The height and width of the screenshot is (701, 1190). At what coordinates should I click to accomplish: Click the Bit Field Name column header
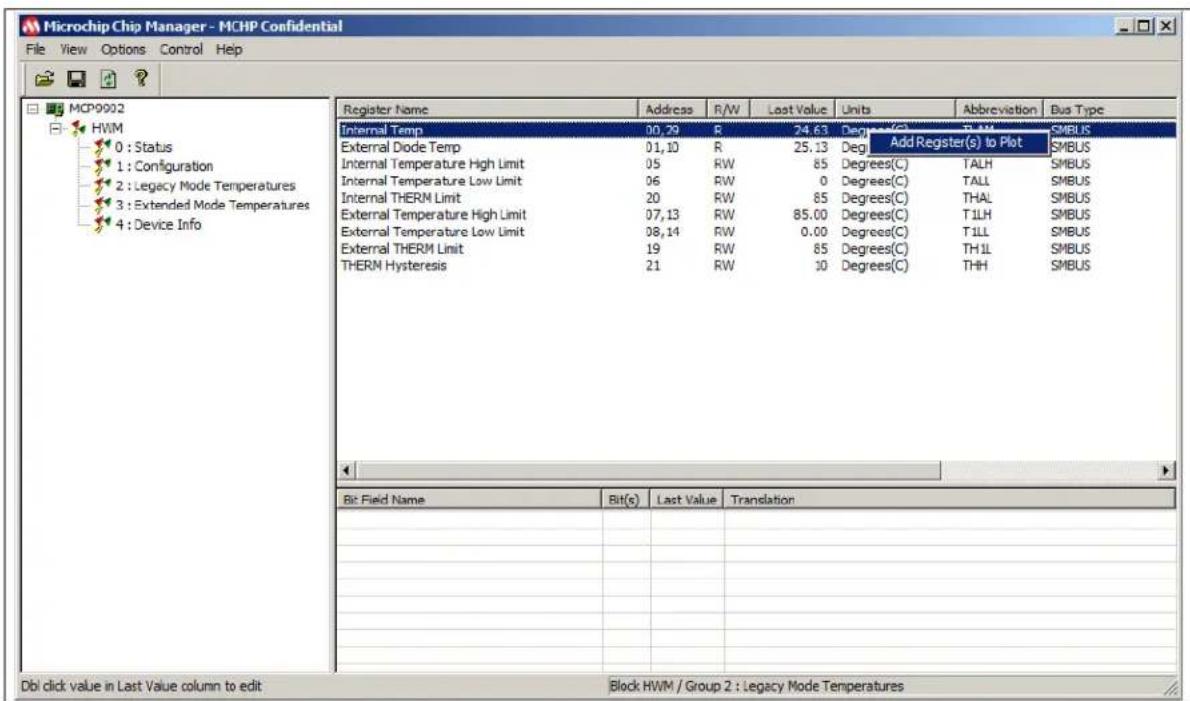[470, 500]
